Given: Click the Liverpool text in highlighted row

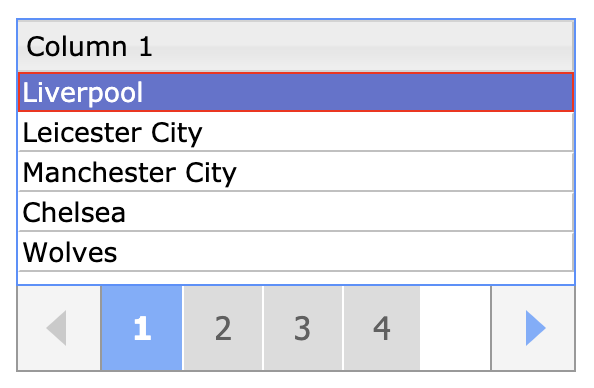Looking at the screenshot, I should click(83, 92).
